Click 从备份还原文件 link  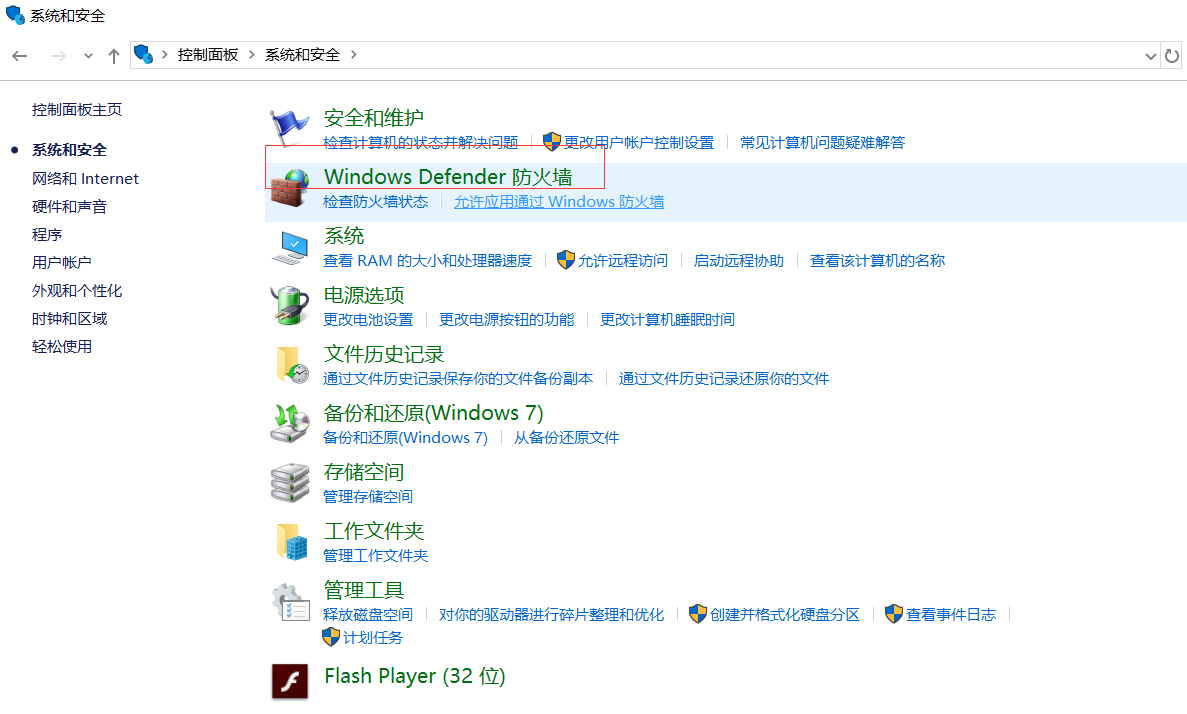click(x=566, y=438)
